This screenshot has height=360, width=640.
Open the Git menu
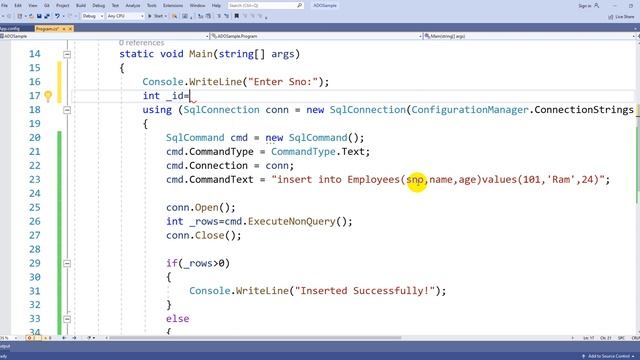[x=47, y=6]
